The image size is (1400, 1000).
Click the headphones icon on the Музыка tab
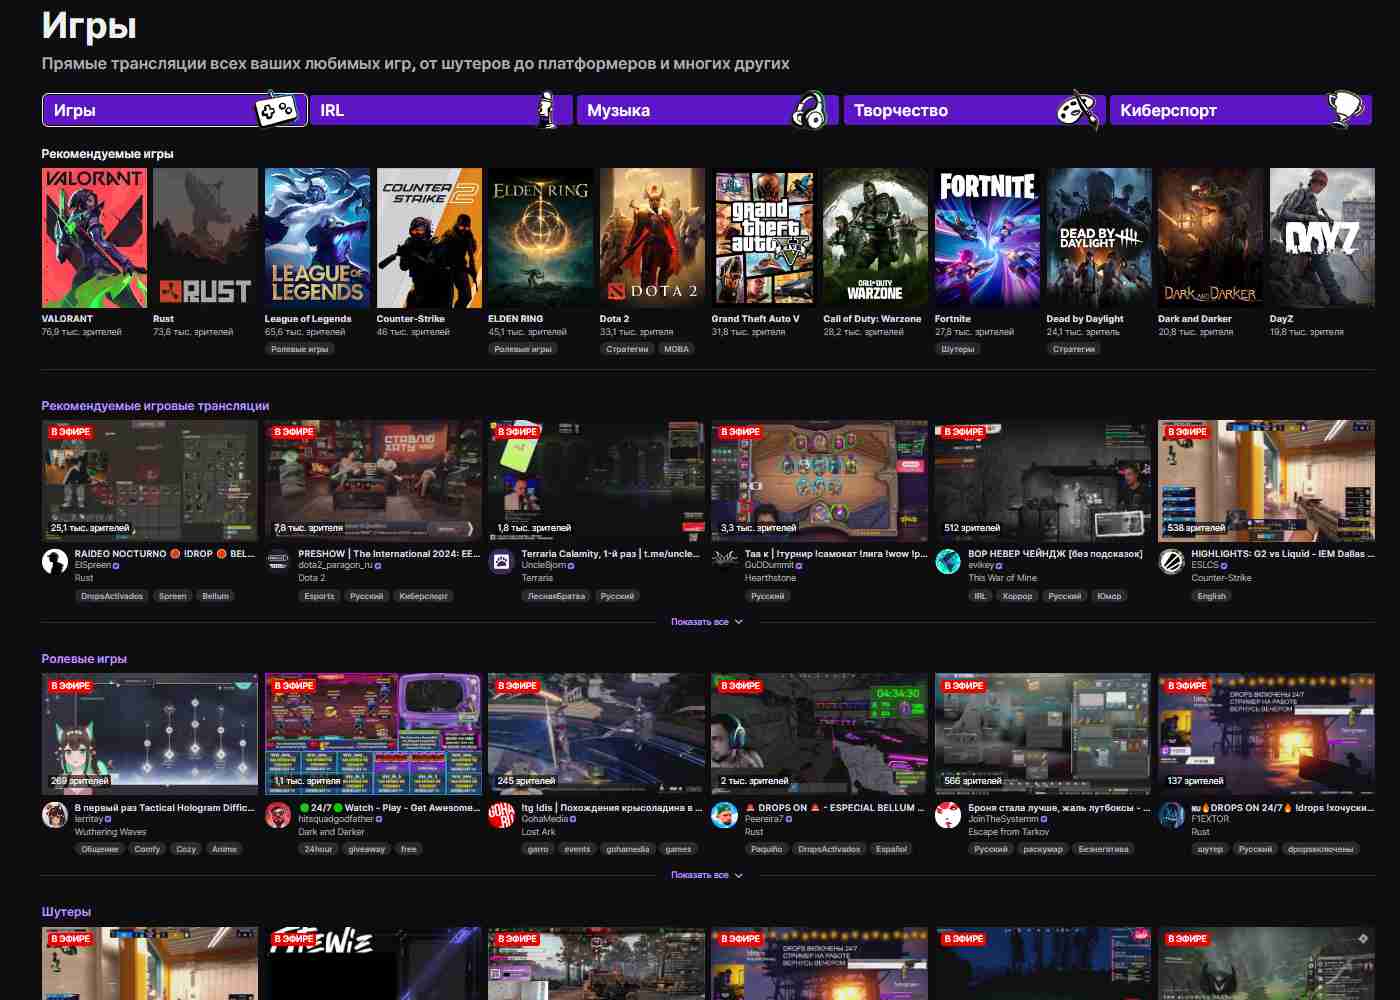pyautogui.click(x=809, y=110)
